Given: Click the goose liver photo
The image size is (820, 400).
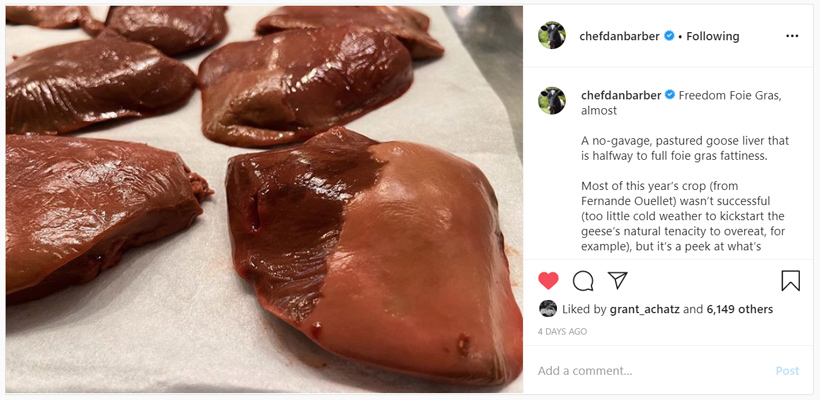Looking at the screenshot, I should [x=264, y=200].
